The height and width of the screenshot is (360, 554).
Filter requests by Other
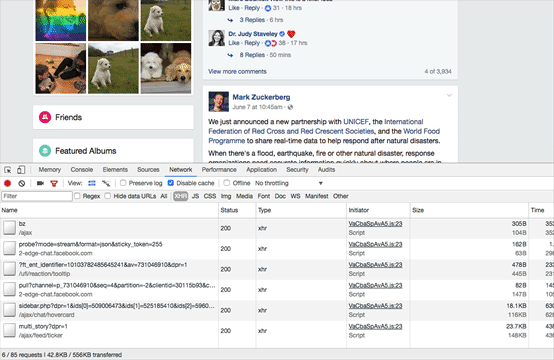tap(341, 196)
